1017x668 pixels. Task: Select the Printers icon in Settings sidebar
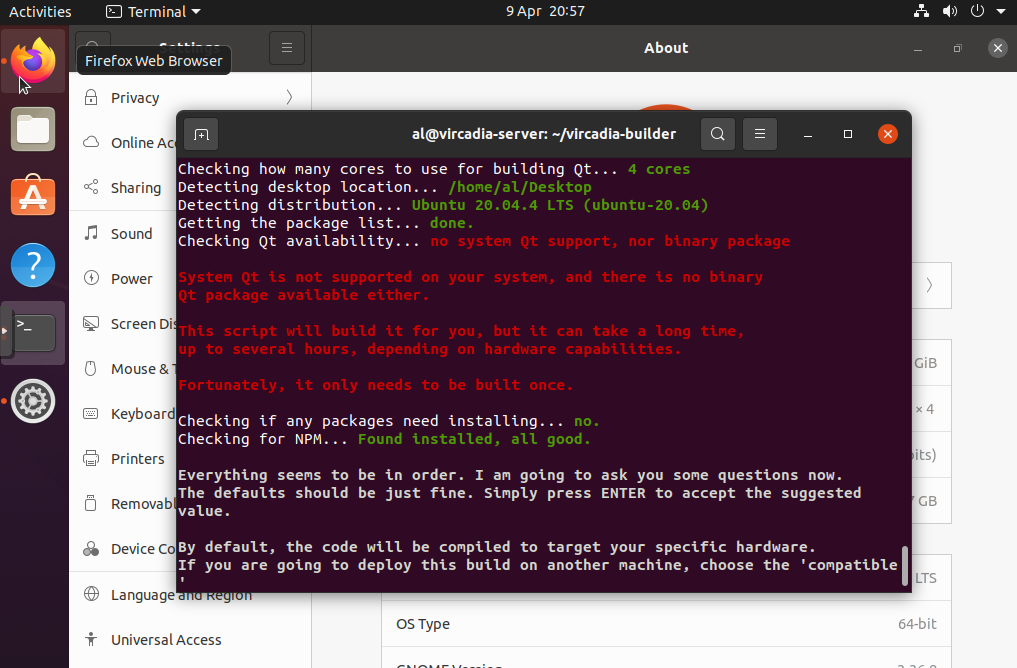(91, 459)
